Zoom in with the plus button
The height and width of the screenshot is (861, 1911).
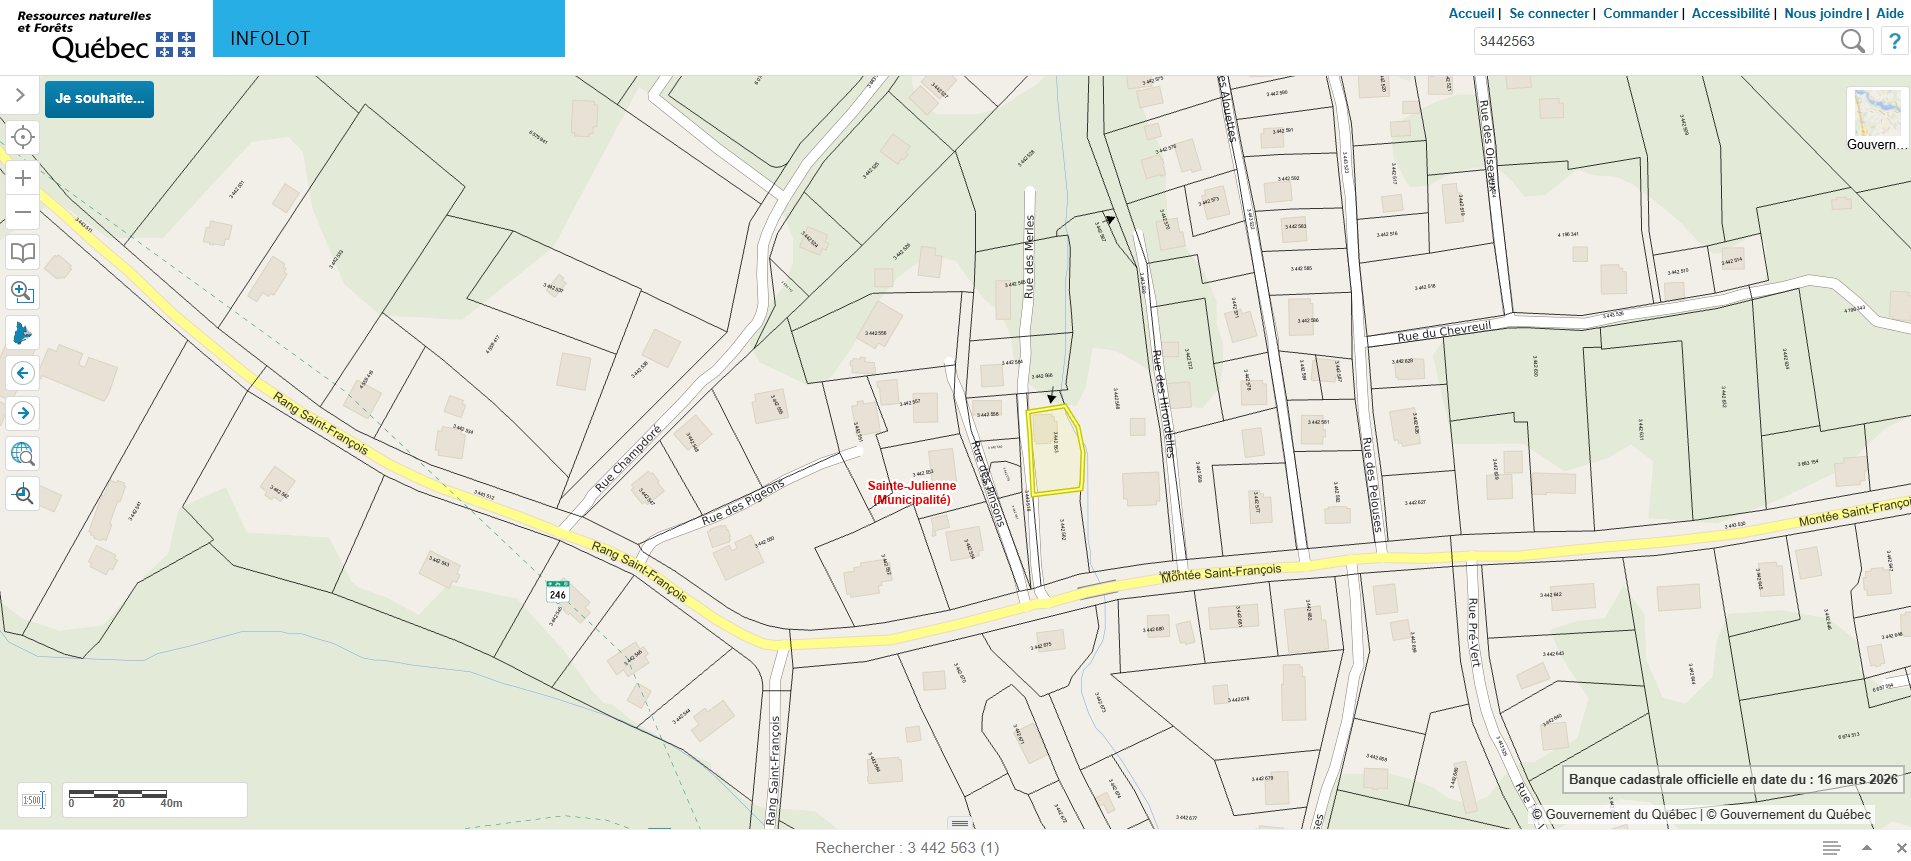(23, 178)
